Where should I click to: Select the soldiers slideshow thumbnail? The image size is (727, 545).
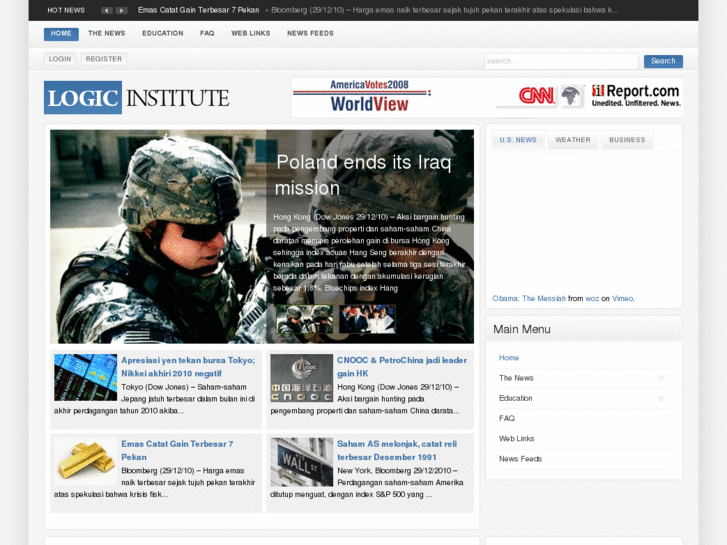pos(305,319)
